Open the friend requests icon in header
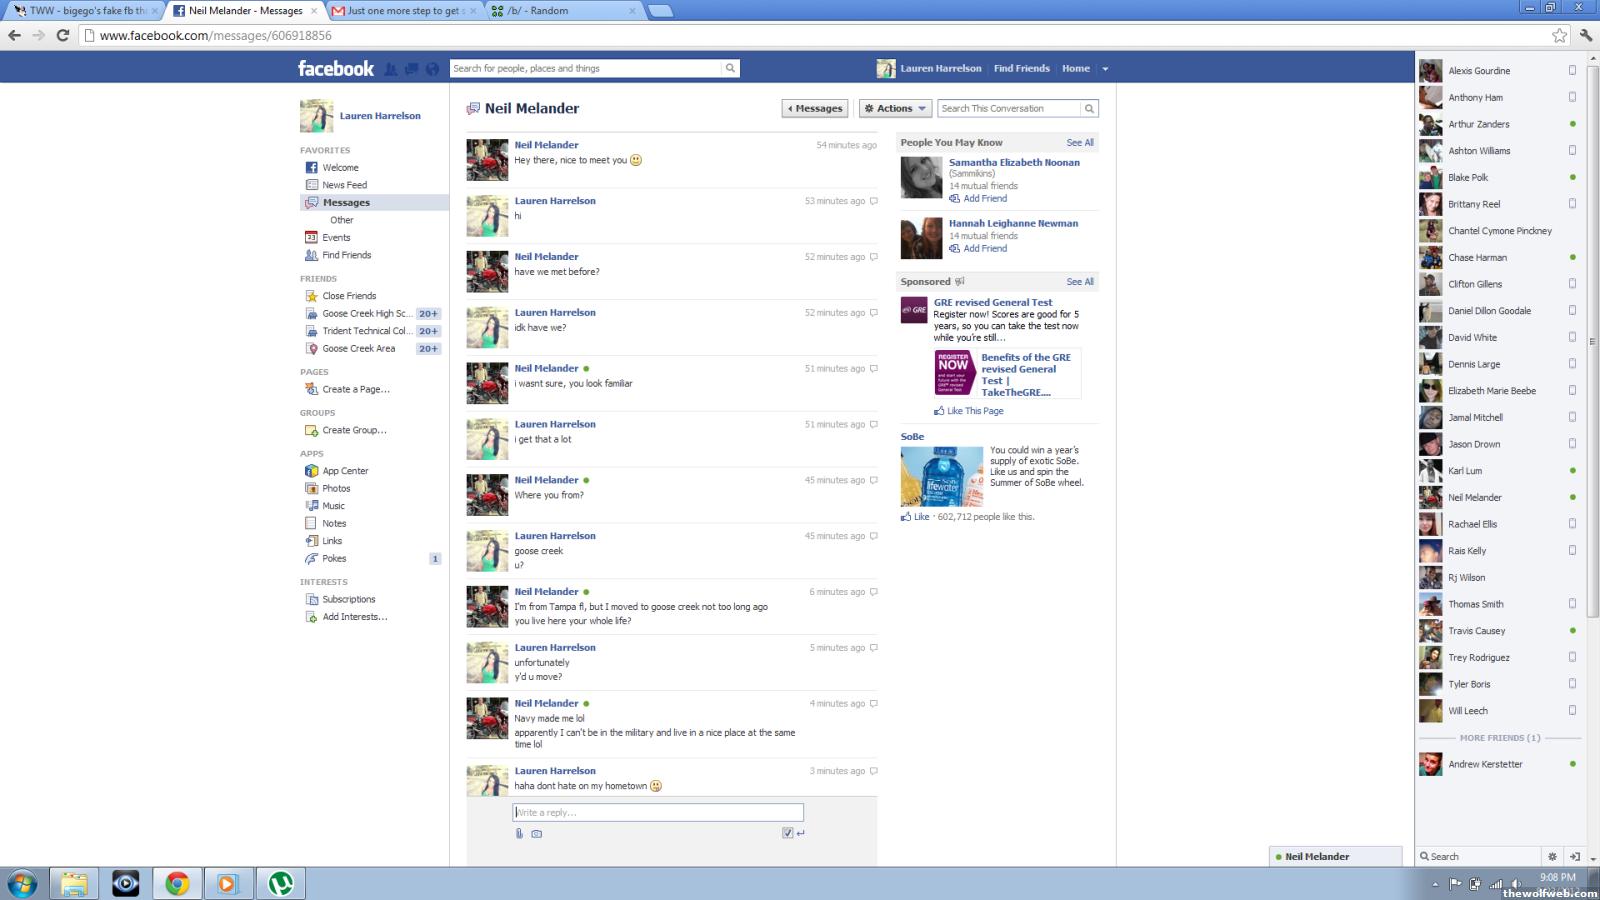The height and width of the screenshot is (900, 1600). pos(391,69)
